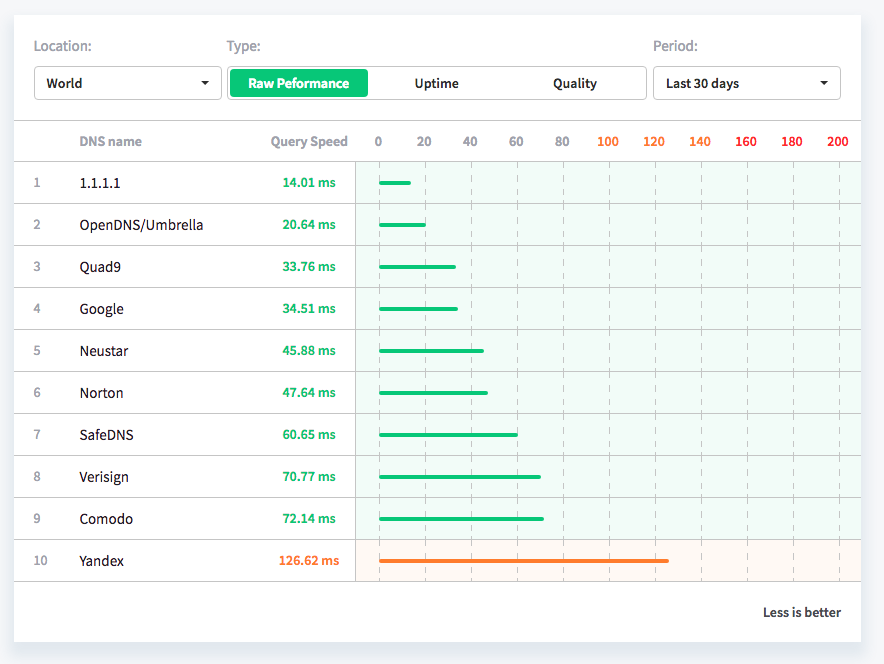Select the Yandex DNS name
Viewport: 884px width, 664px height.
click(101, 561)
